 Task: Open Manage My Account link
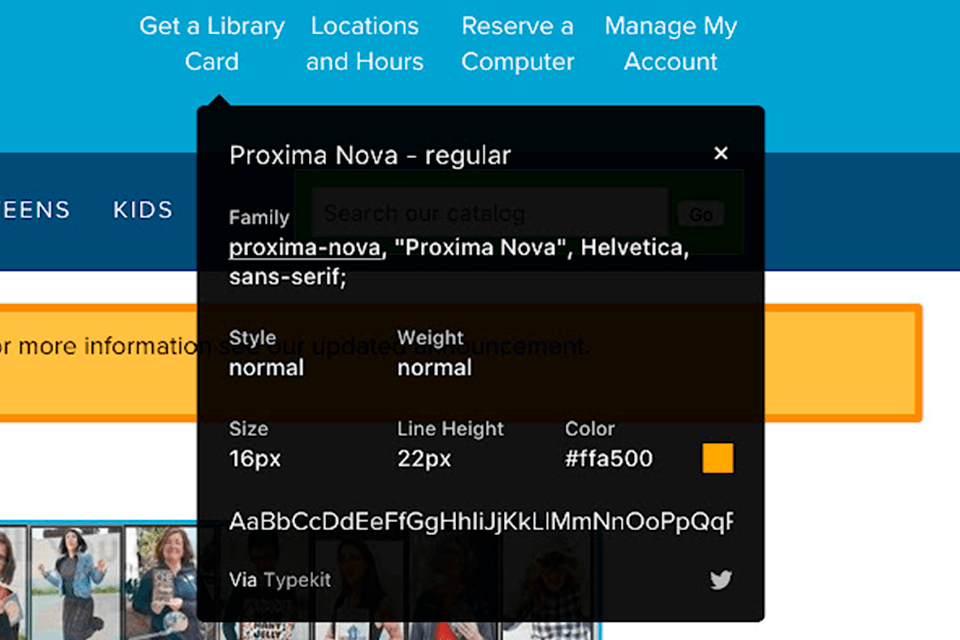[x=671, y=43]
